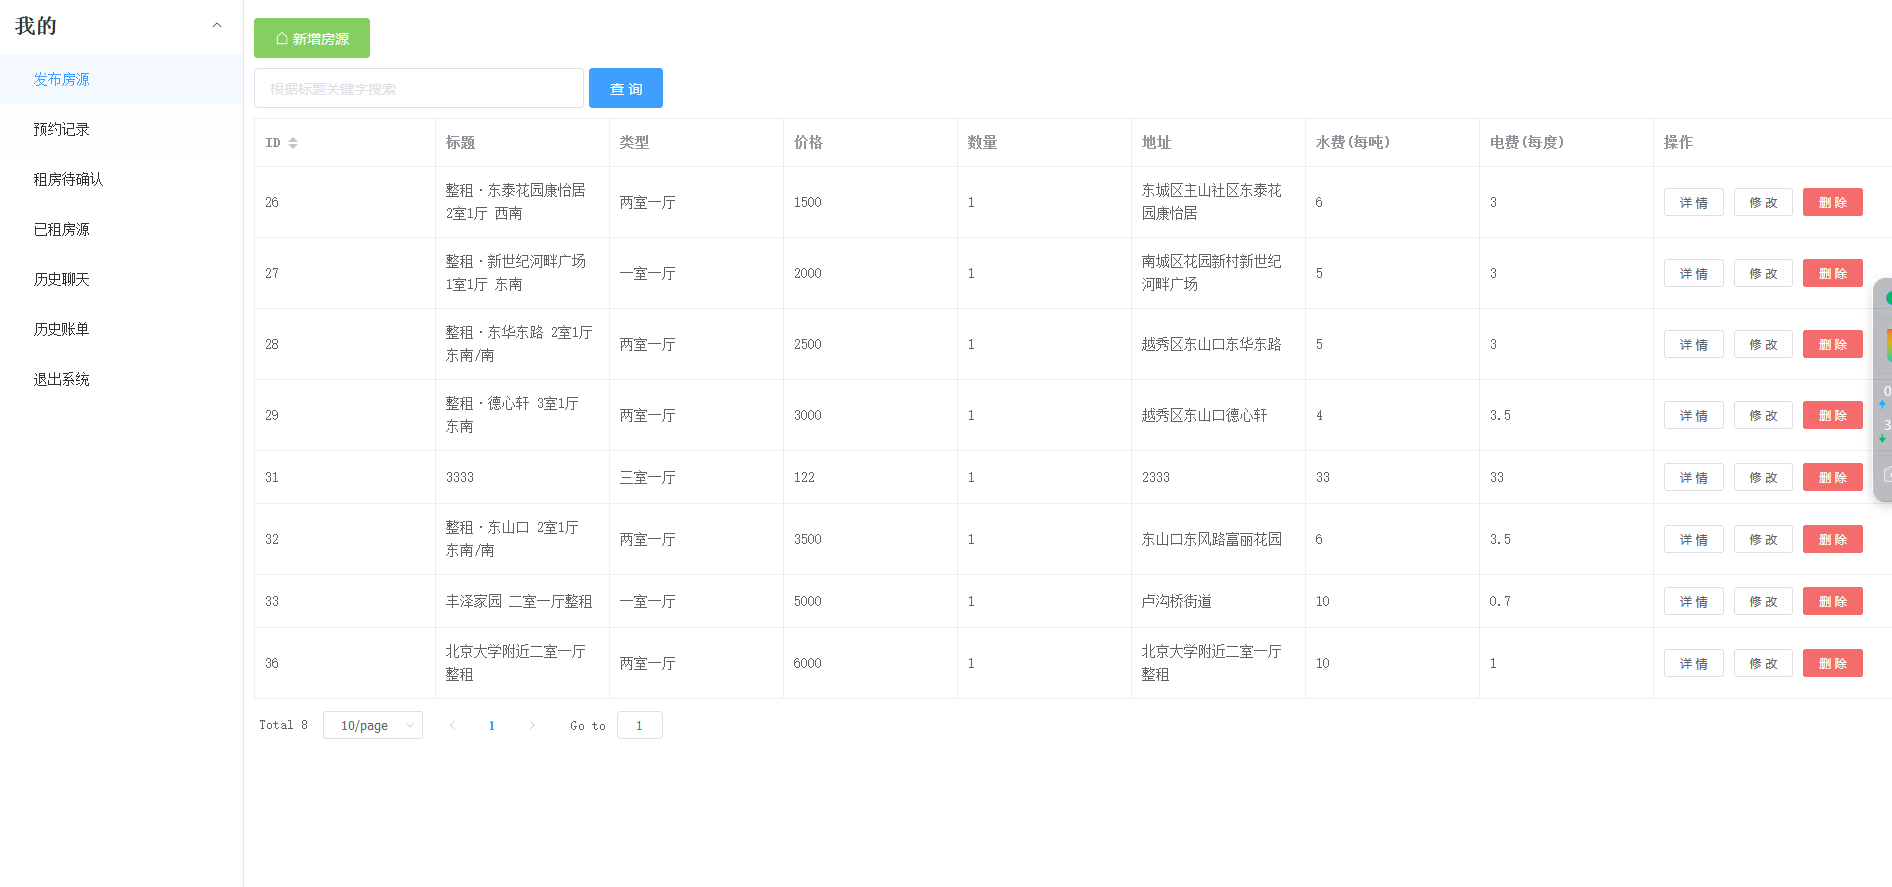Click 修改 for listing ID 36
Screen dimensions: 1892x887
pos(1764,663)
